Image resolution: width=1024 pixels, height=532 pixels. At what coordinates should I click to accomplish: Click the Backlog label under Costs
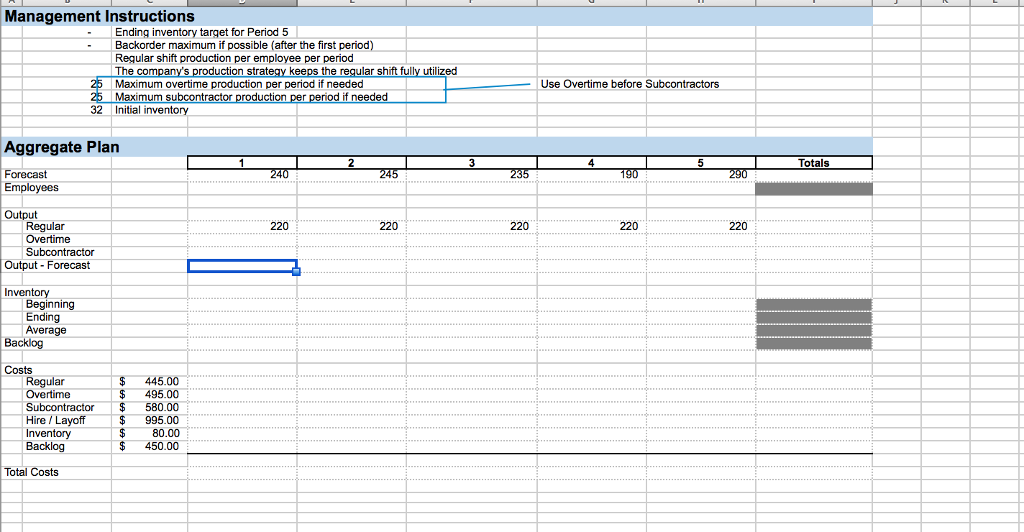point(45,447)
